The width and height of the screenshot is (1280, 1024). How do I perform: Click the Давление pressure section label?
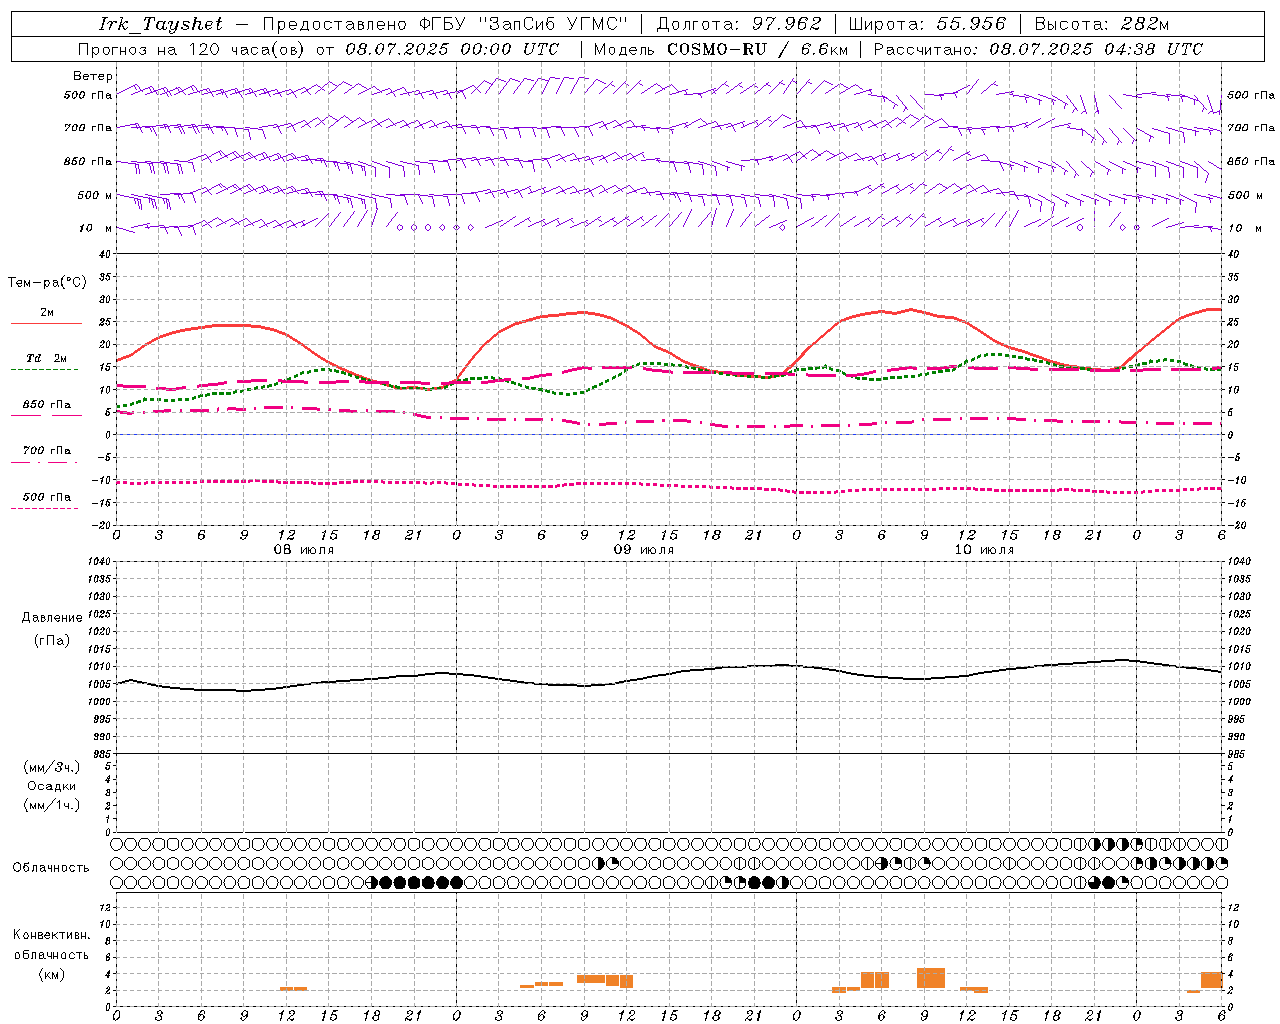click(x=52, y=618)
